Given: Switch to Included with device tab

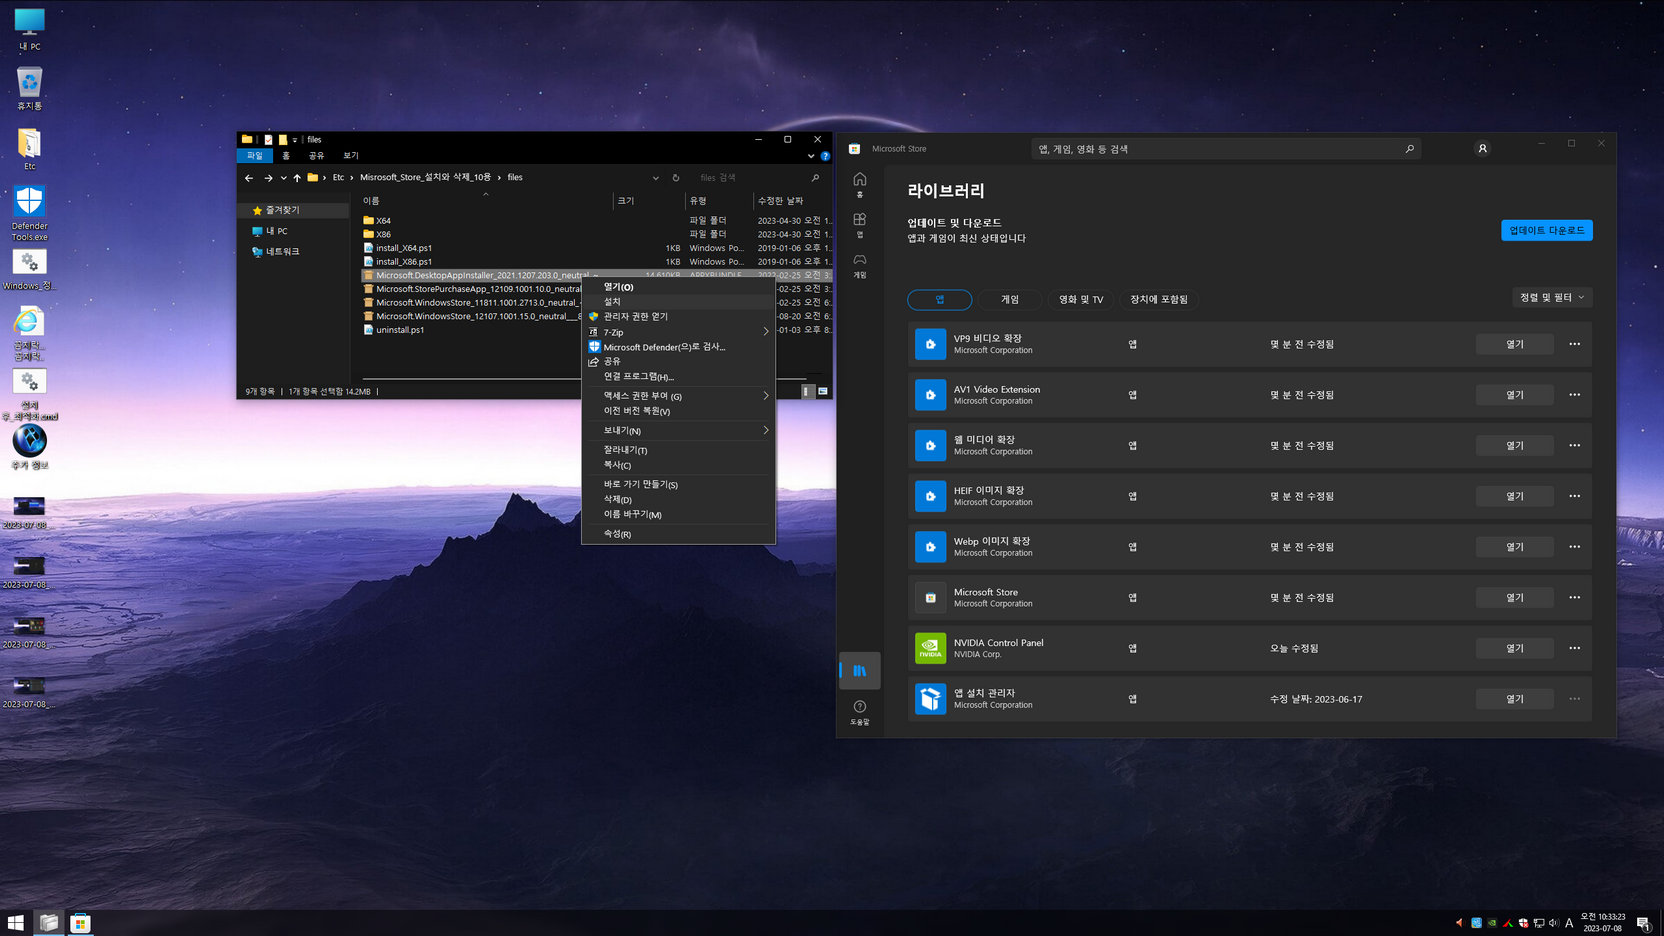Looking at the screenshot, I should 1159,299.
